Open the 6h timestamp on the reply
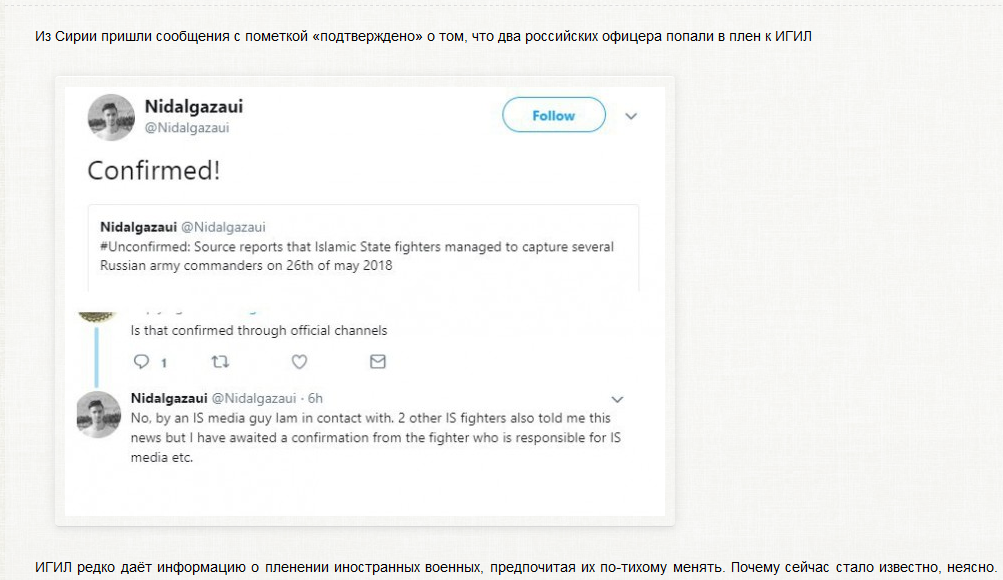 click(315, 398)
